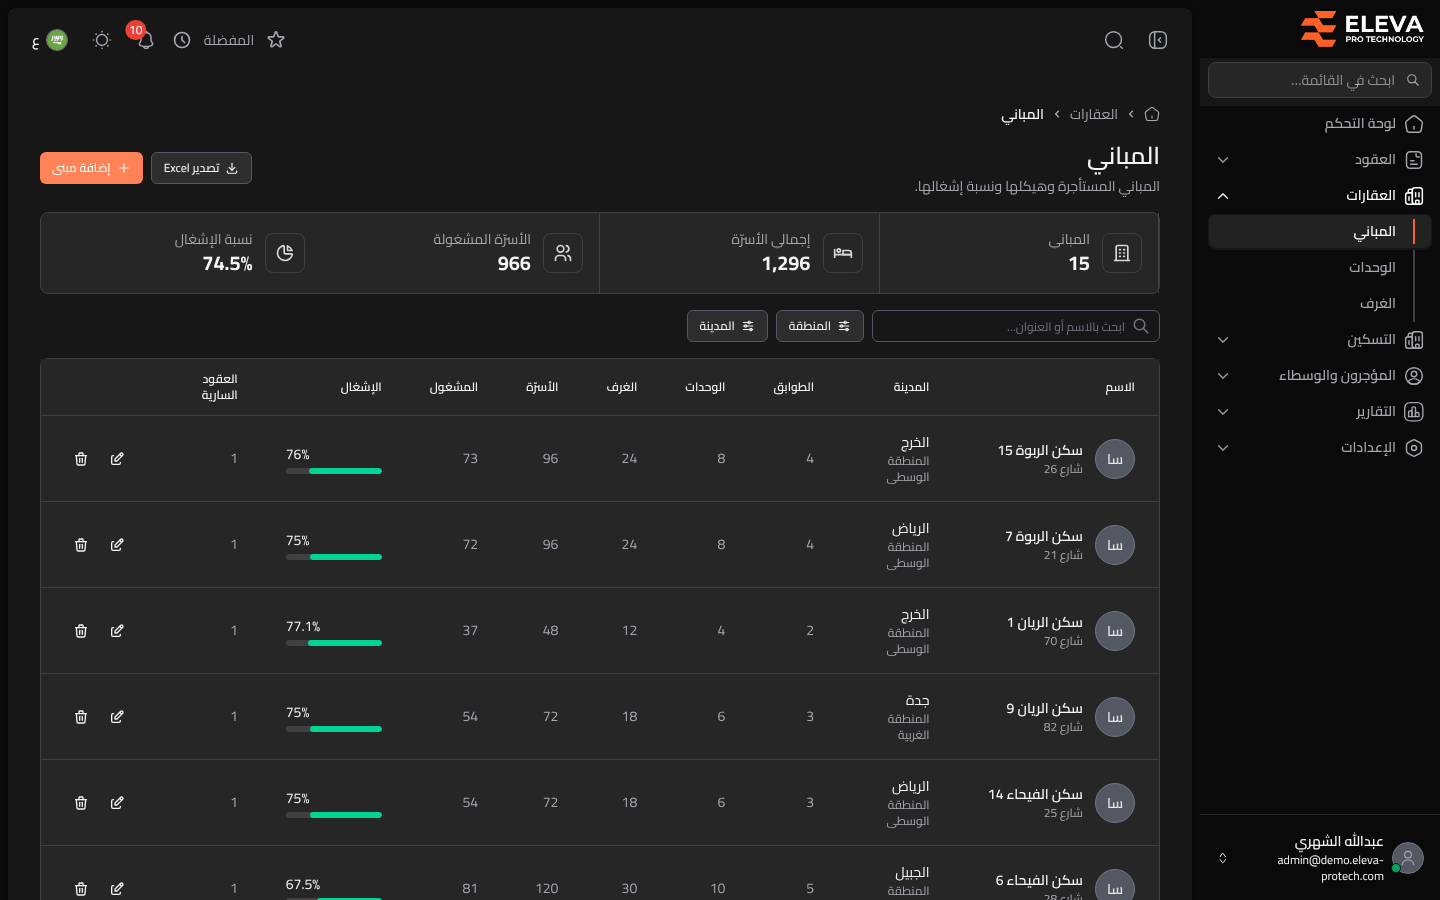Open the user account switcher for عبدالله الشهري
1440x900 pixels.
pyautogui.click(x=1320, y=858)
